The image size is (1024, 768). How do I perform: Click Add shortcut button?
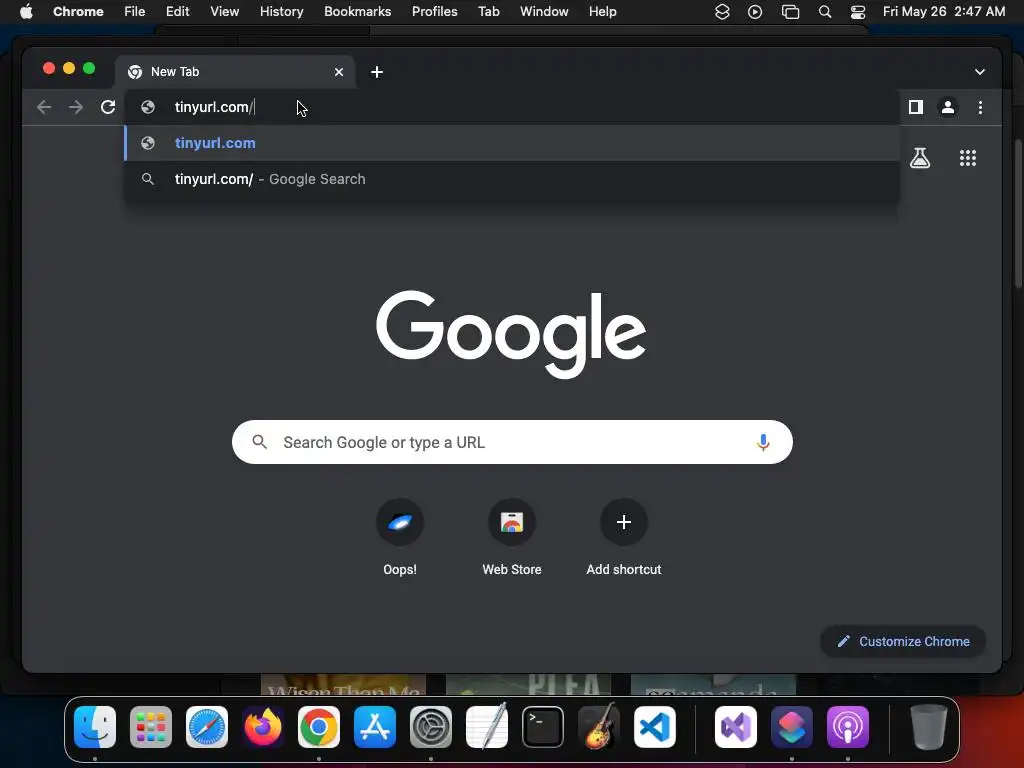point(623,537)
